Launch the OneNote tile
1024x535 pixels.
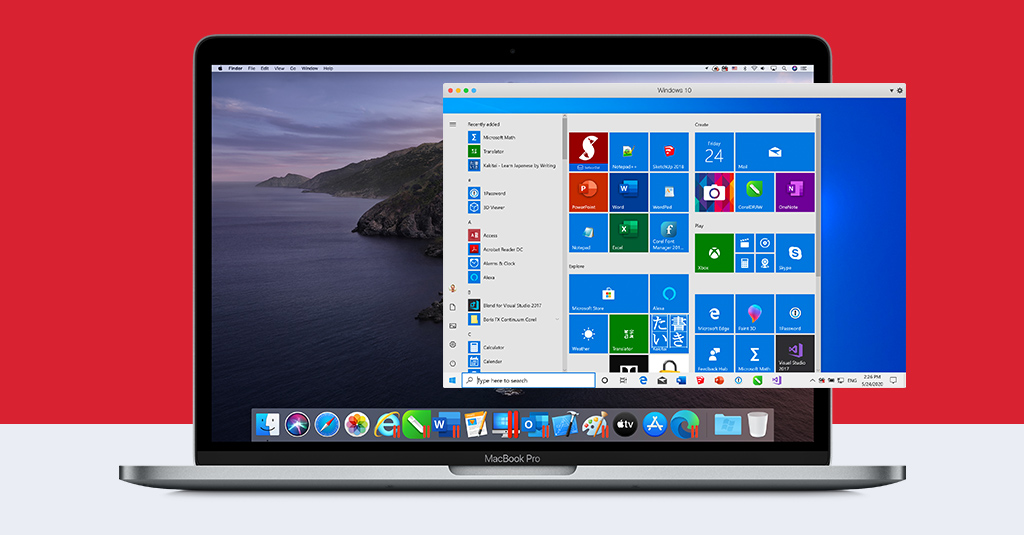(x=795, y=192)
